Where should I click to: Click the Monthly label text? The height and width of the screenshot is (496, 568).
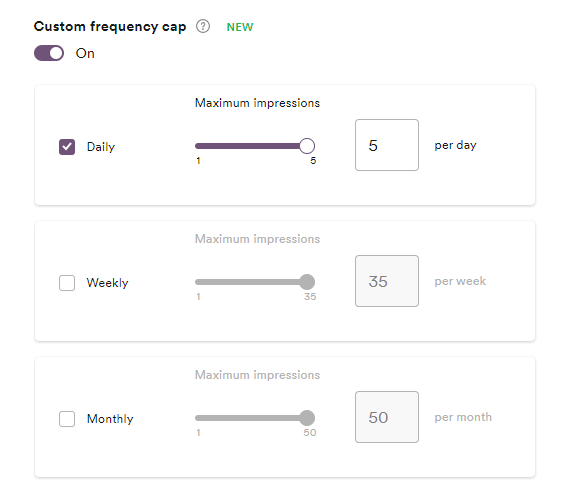(110, 419)
